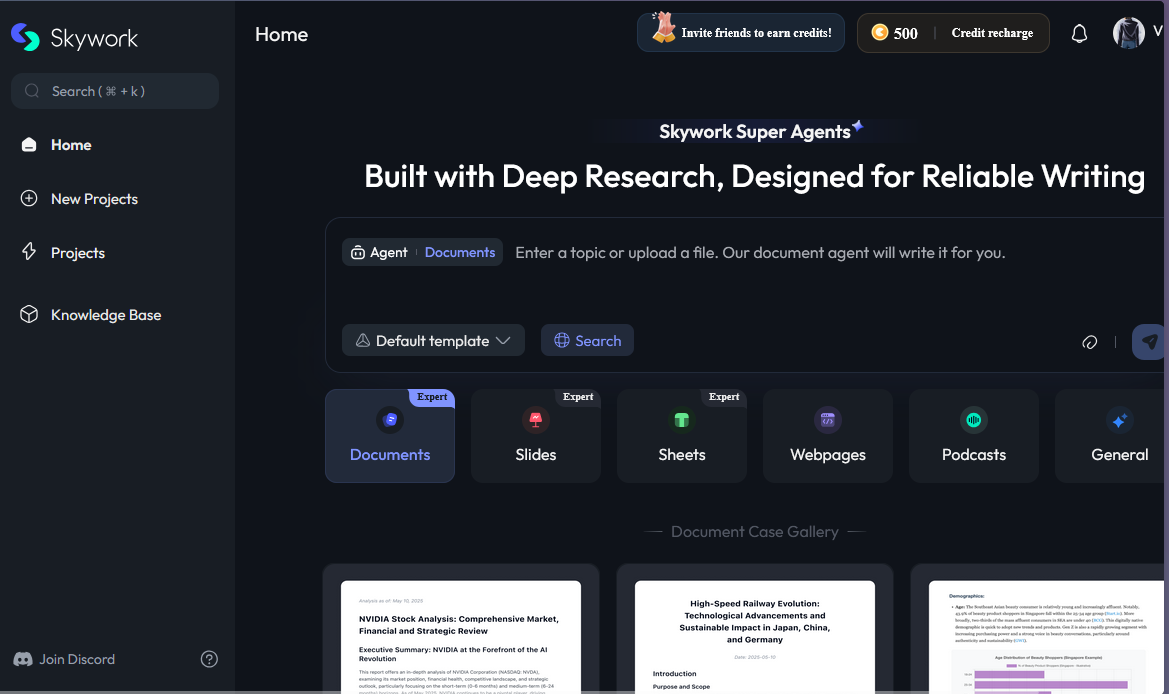Click the Knowledge Base cube icon

pos(29,315)
